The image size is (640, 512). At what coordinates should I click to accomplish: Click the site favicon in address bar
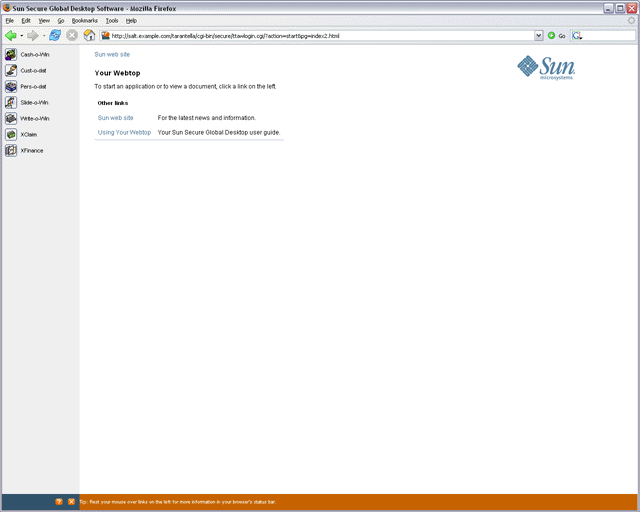pyautogui.click(x=105, y=36)
